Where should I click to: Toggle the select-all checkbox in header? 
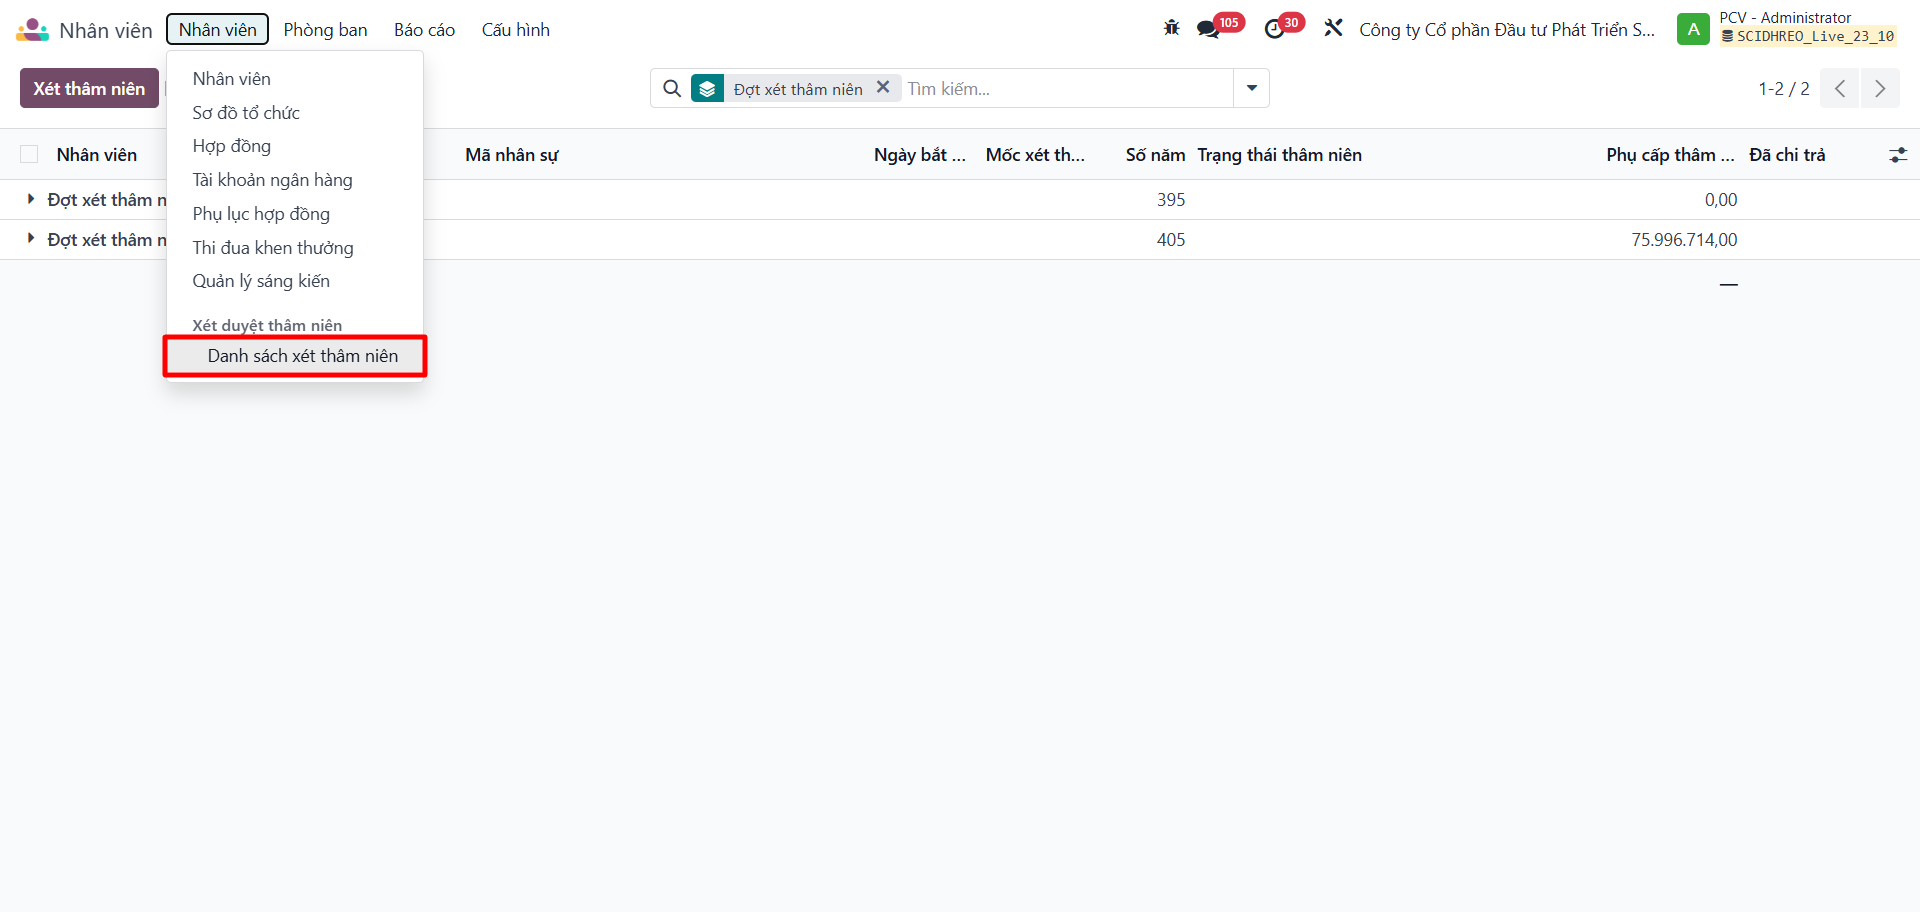pyautogui.click(x=29, y=154)
